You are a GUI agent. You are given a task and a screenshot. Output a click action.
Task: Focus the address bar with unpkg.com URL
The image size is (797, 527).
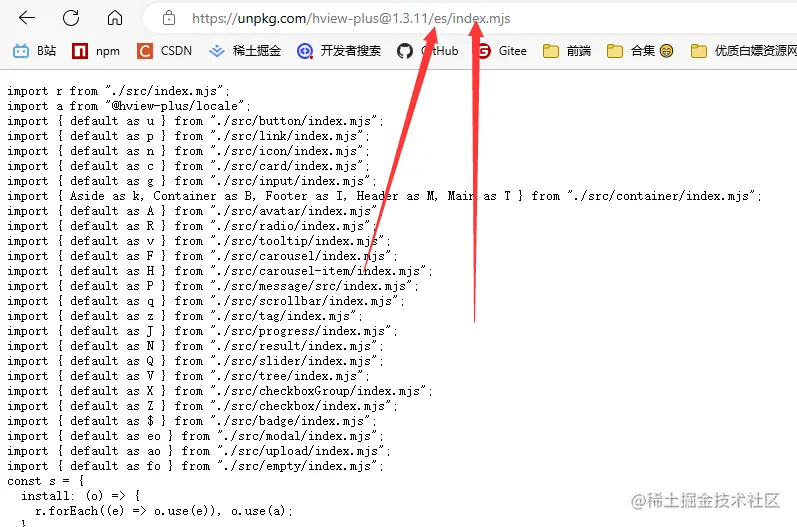(x=351, y=19)
